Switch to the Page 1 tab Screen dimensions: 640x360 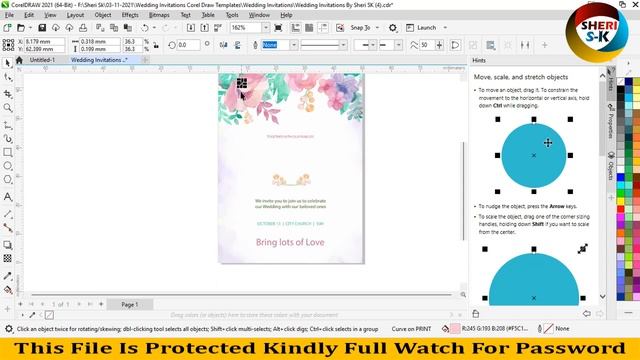click(129, 304)
